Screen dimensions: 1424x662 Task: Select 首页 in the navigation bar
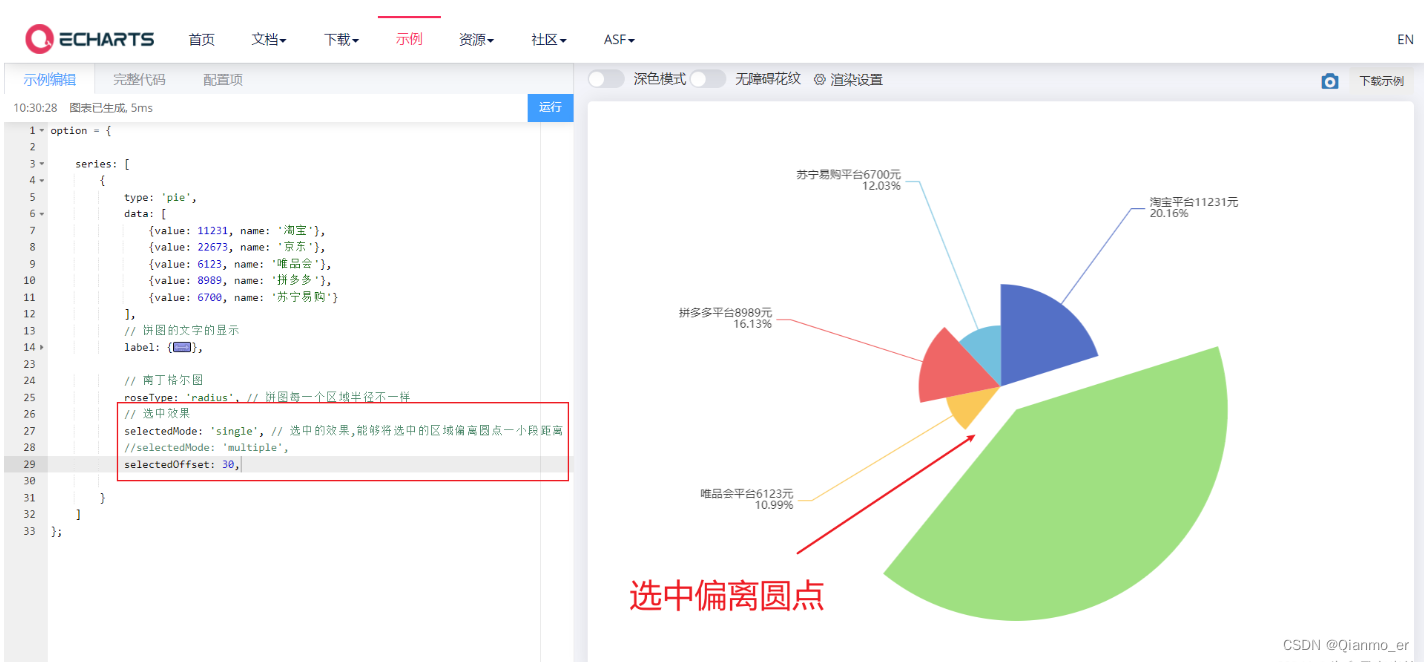201,39
